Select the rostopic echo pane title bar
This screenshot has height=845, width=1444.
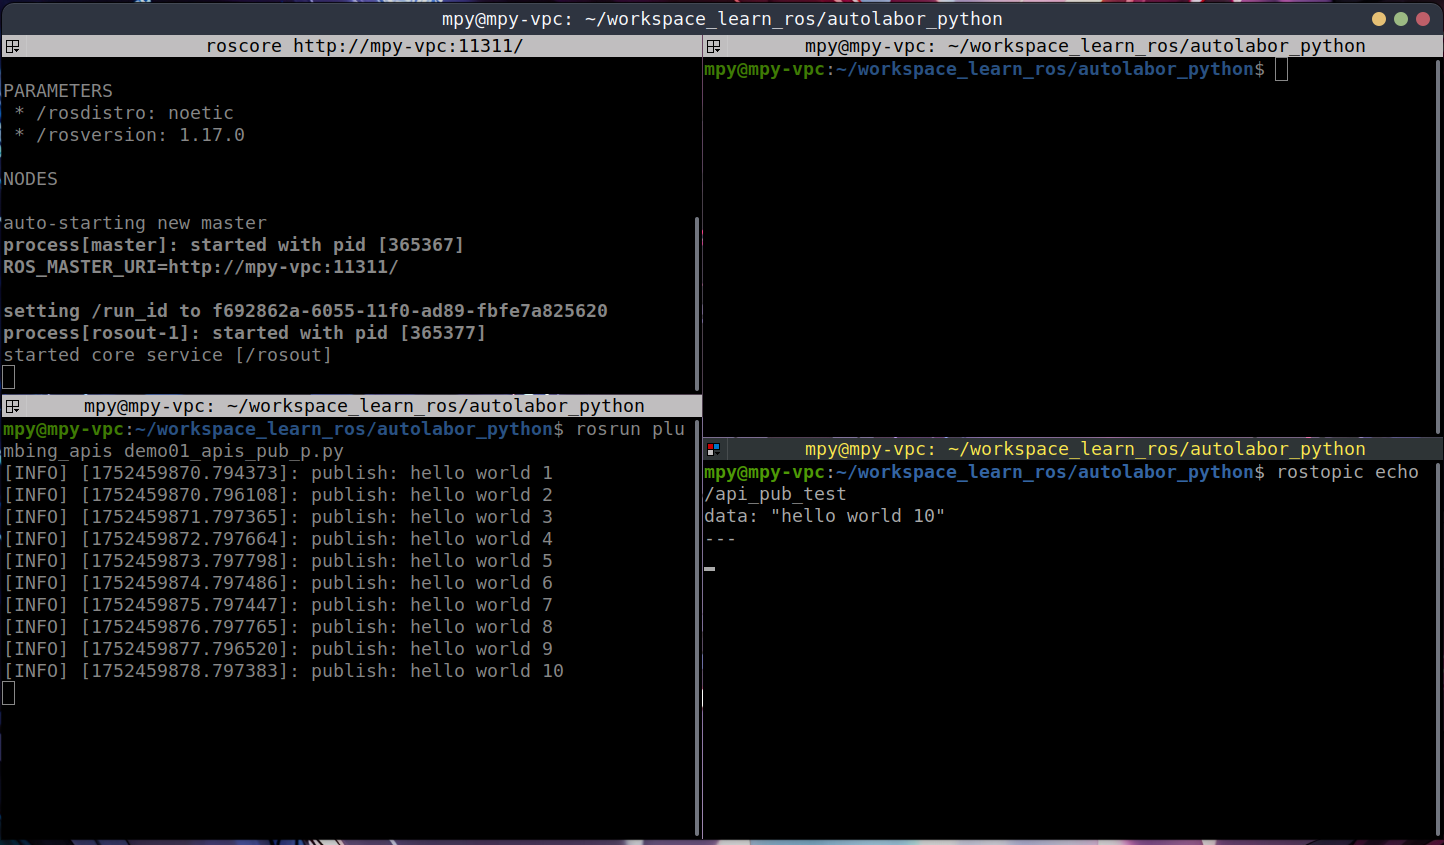click(x=1084, y=449)
